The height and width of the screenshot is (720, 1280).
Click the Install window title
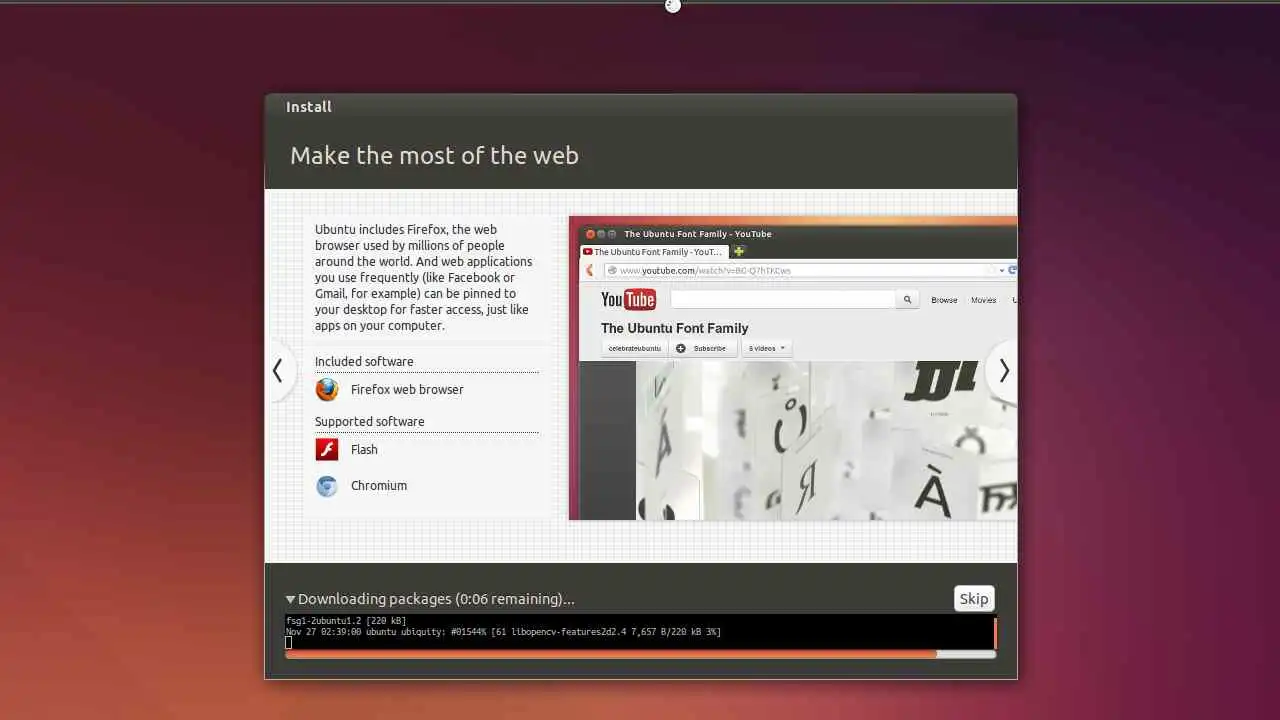pos(309,107)
